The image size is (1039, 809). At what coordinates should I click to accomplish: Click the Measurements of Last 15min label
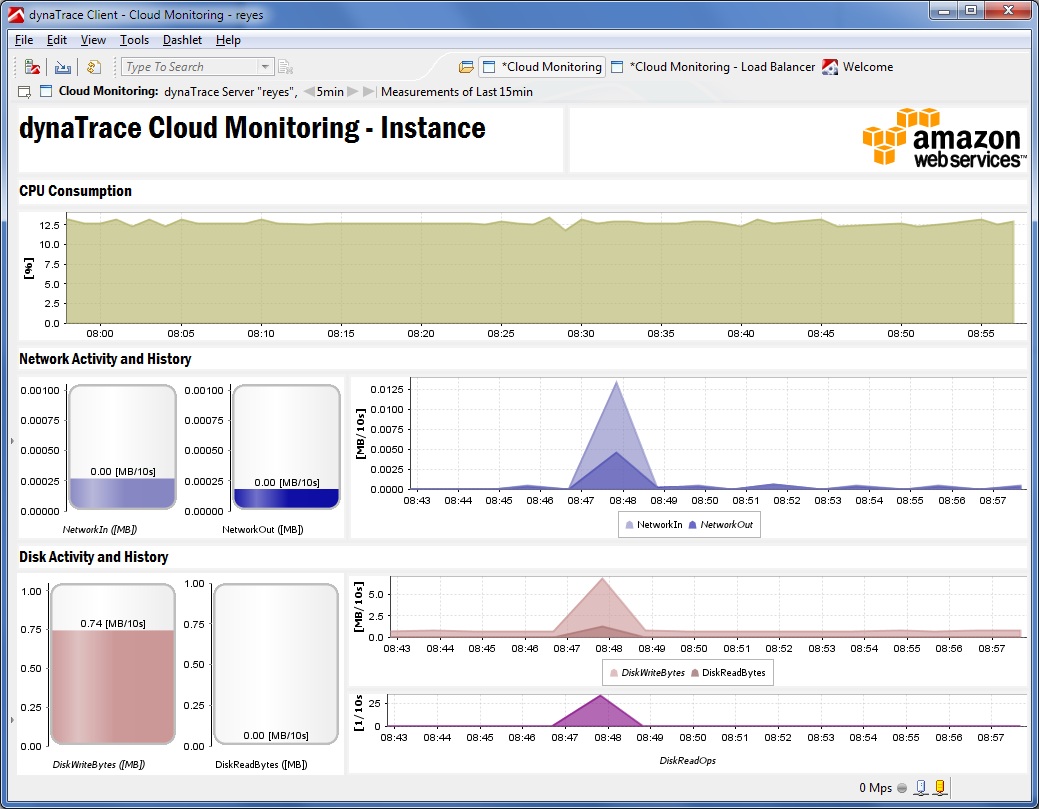tap(457, 91)
